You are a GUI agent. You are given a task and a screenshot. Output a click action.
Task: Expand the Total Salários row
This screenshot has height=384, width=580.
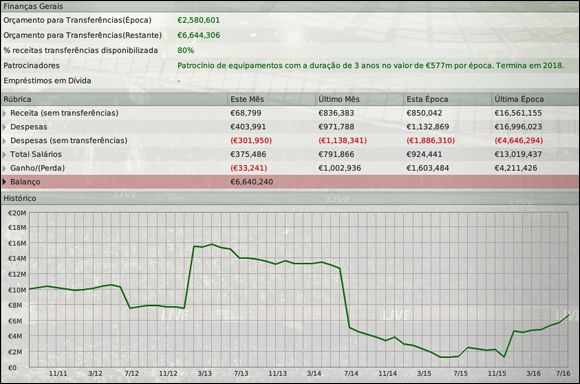[4, 154]
